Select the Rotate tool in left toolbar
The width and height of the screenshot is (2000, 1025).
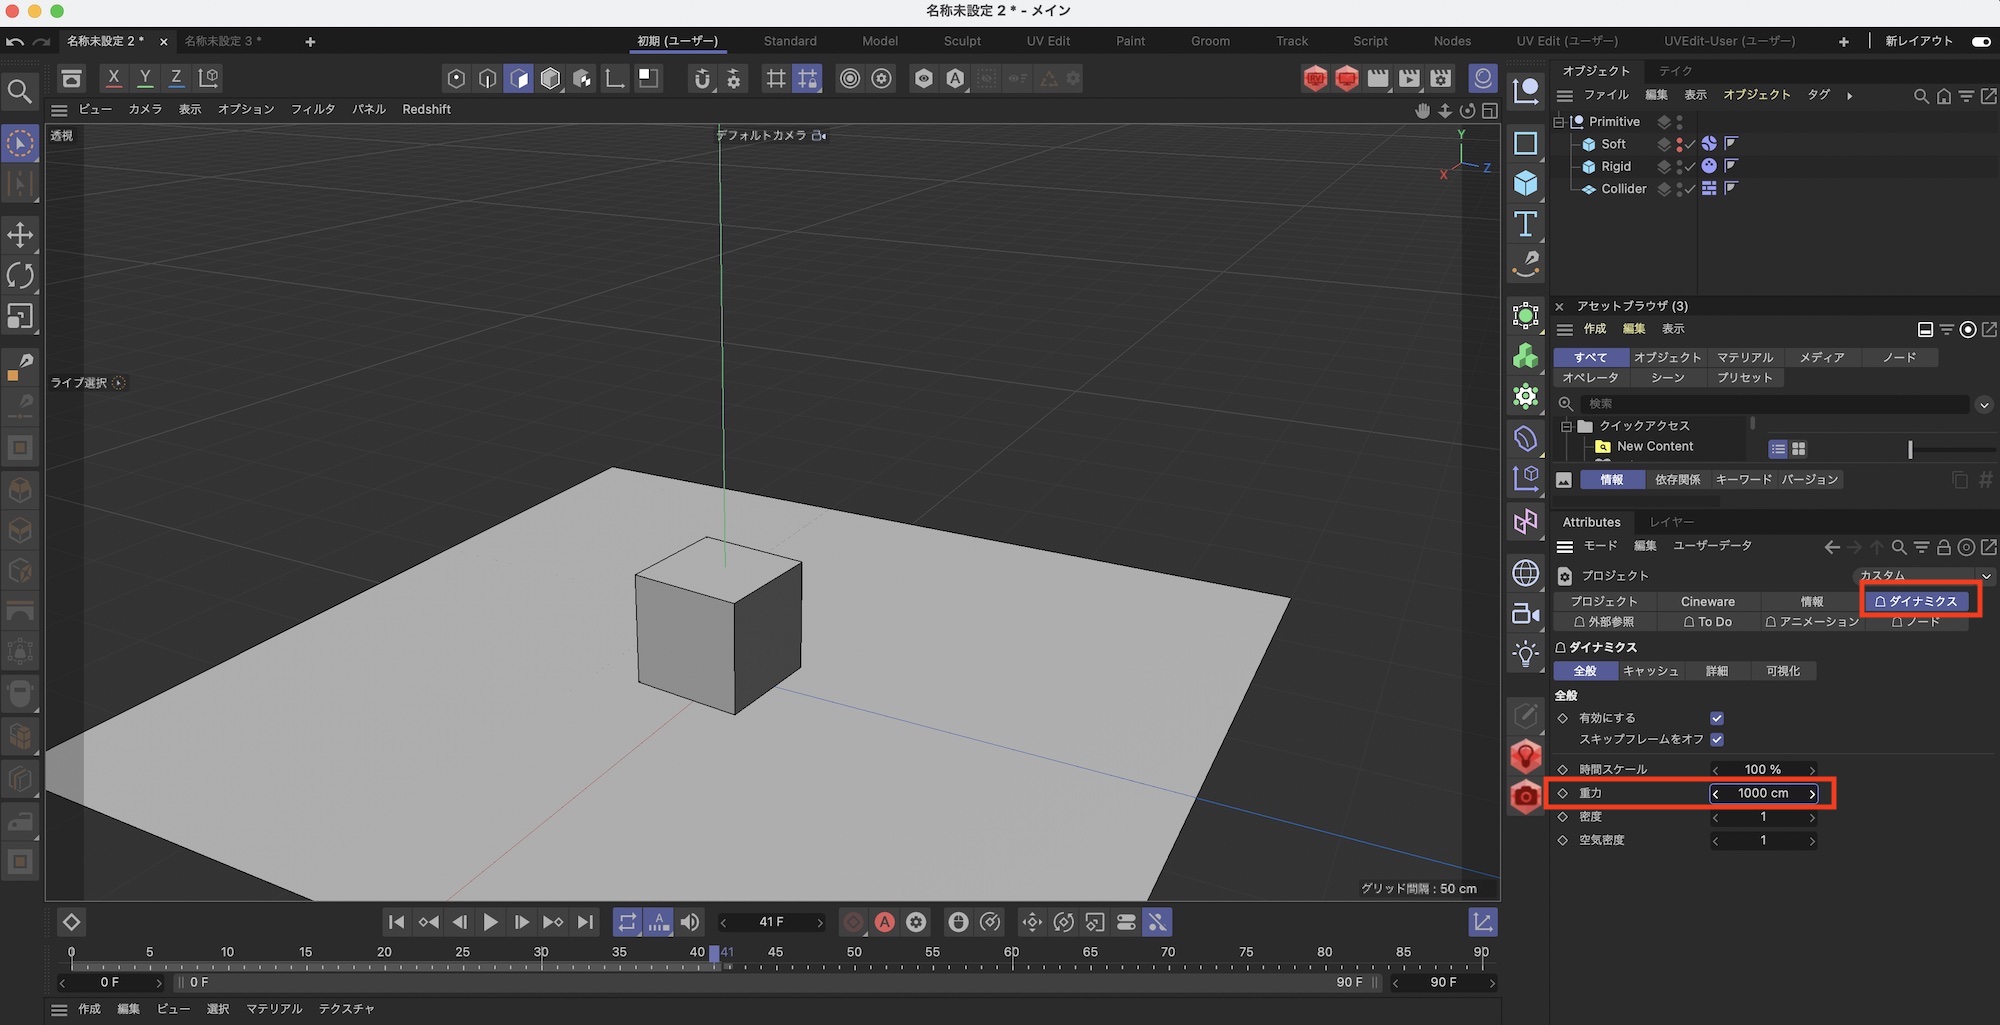[x=20, y=276]
